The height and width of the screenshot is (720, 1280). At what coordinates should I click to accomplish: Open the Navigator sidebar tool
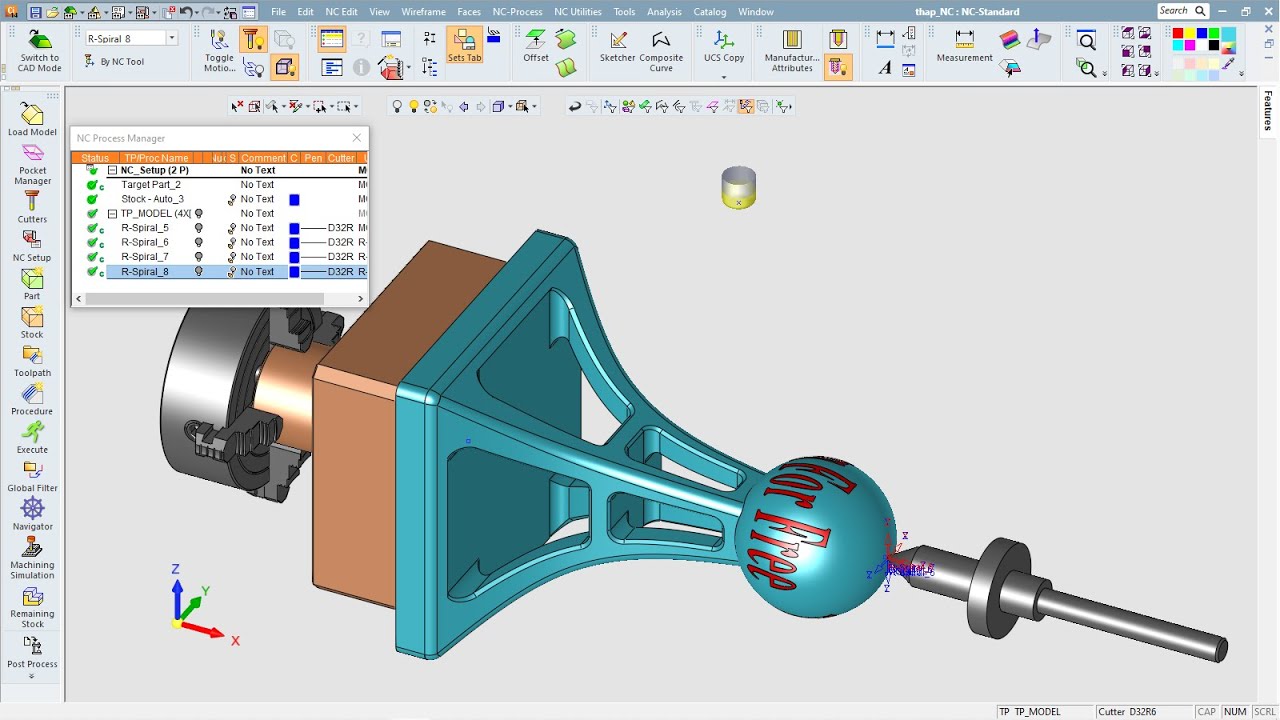pyautogui.click(x=32, y=514)
